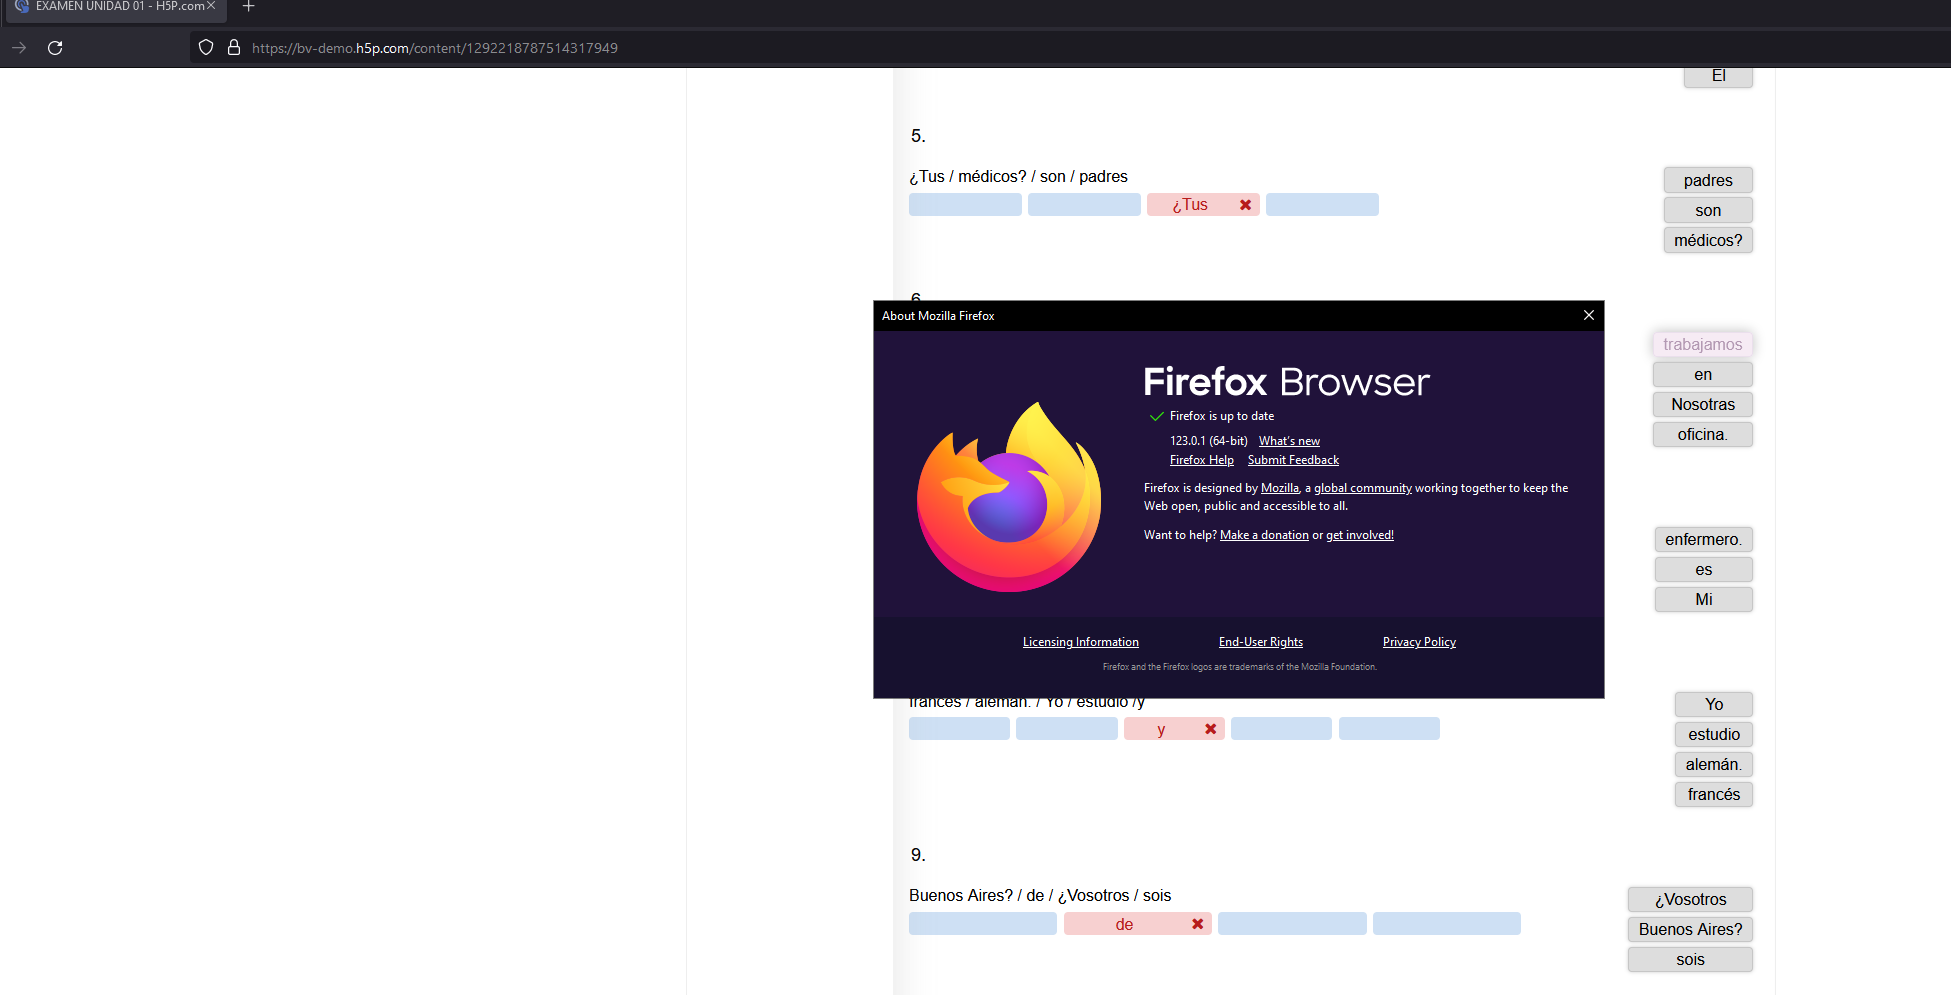Image resolution: width=1951 pixels, height=995 pixels.
Task: Select the 'sois' word tile
Action: point(1690,960)
